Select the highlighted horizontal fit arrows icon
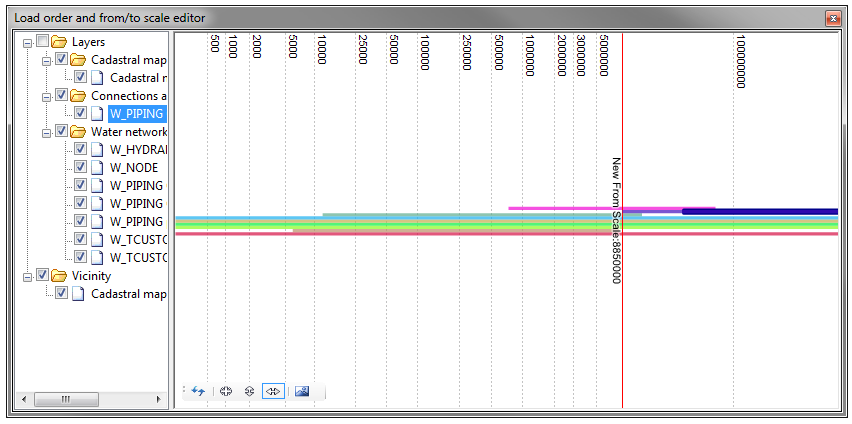The width and height of the screenshot is (852, 424). 273,391
